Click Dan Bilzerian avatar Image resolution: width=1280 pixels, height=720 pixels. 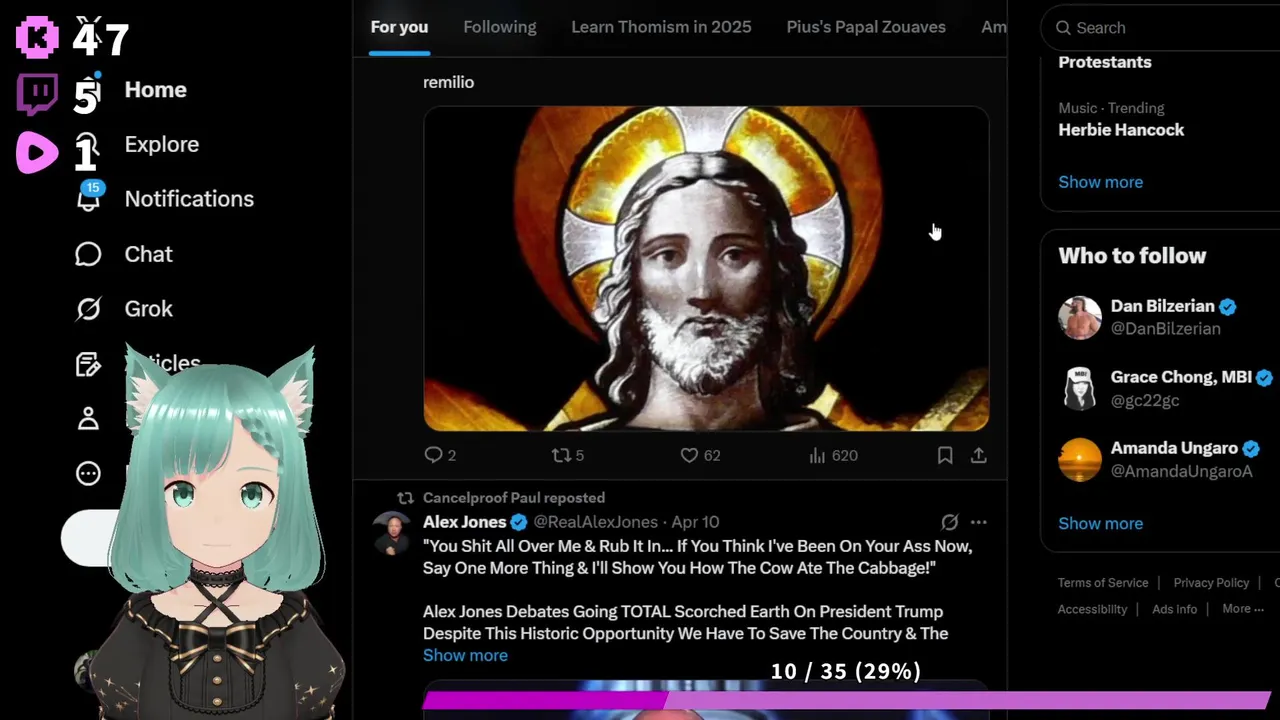(x=1080, y=317)
